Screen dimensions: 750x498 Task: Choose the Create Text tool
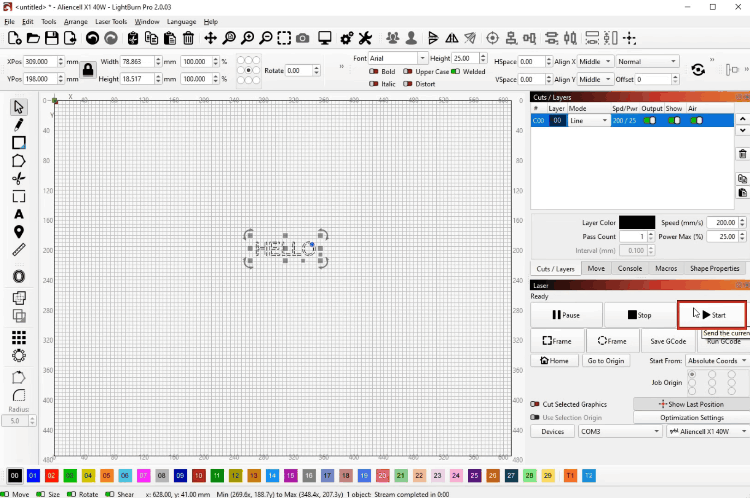[x=18, y=213]
